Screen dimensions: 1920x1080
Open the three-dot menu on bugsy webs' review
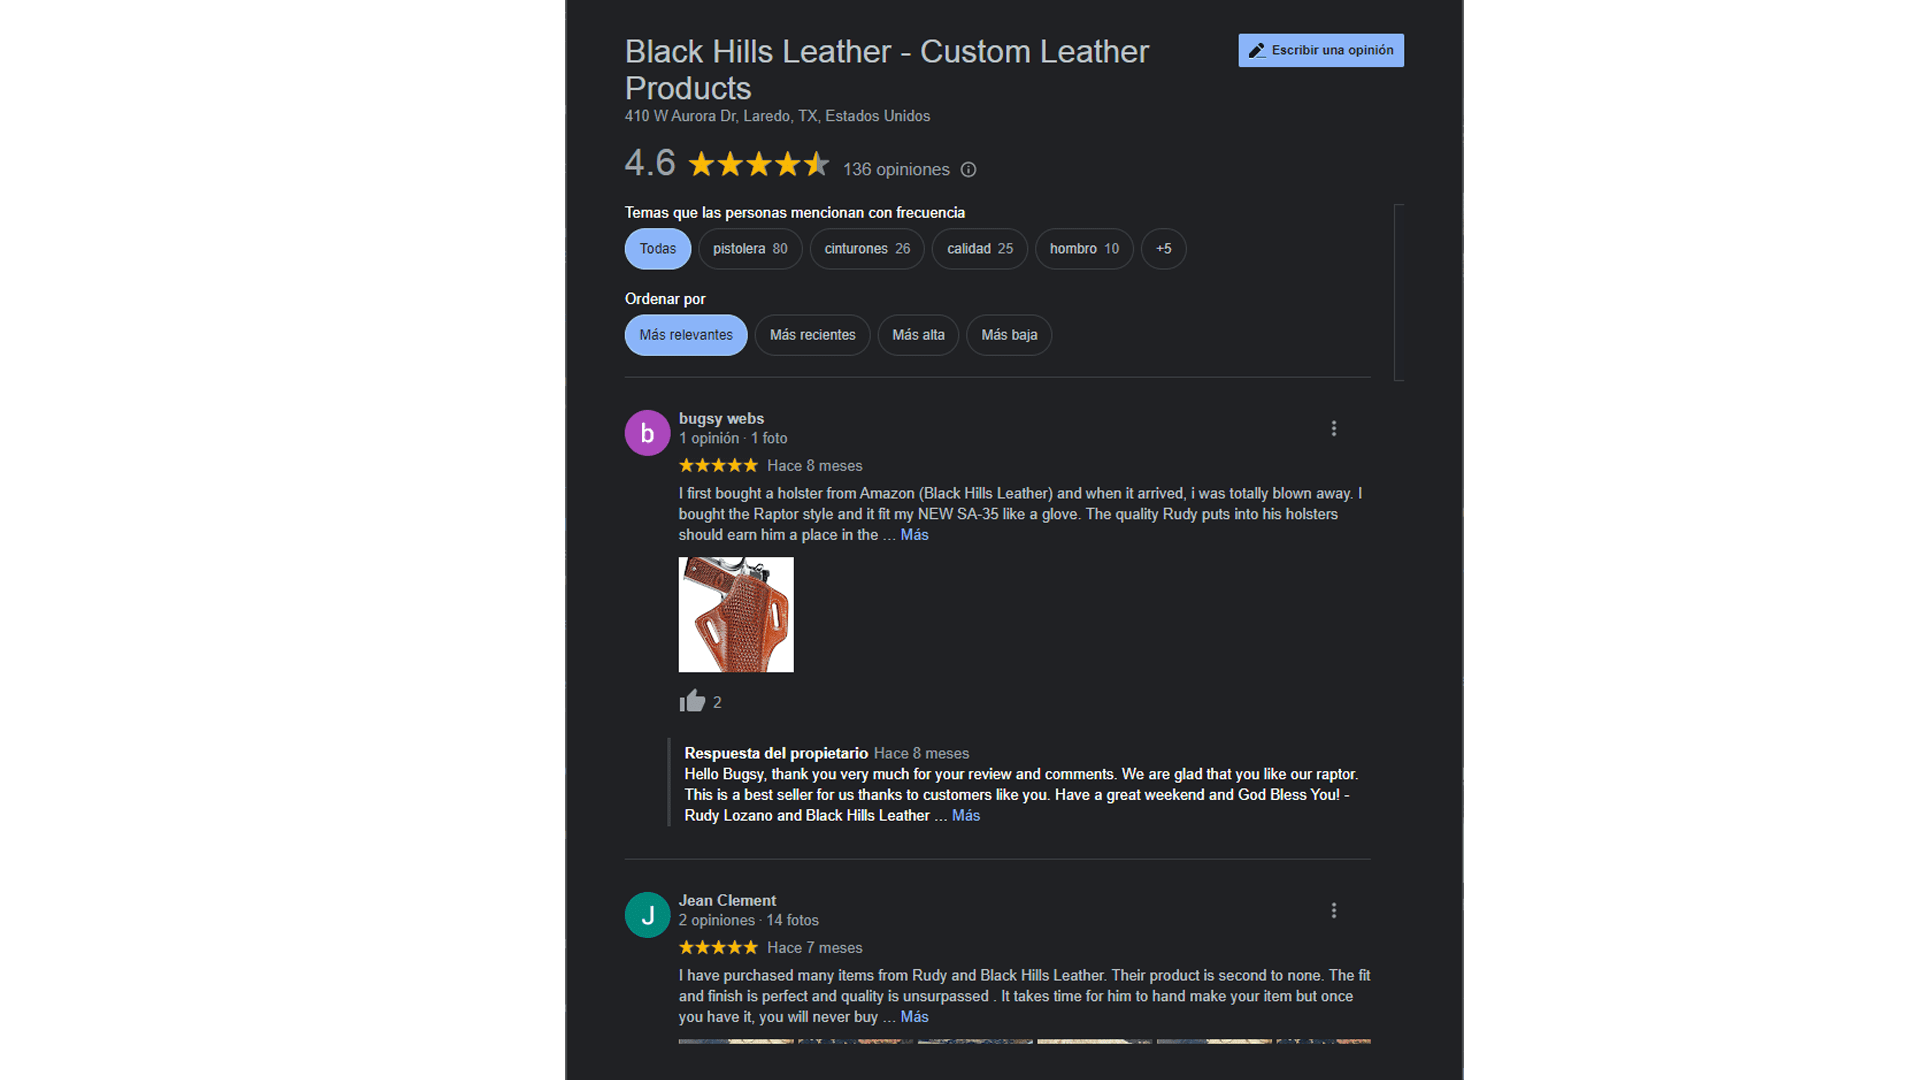click(1333, 429)
